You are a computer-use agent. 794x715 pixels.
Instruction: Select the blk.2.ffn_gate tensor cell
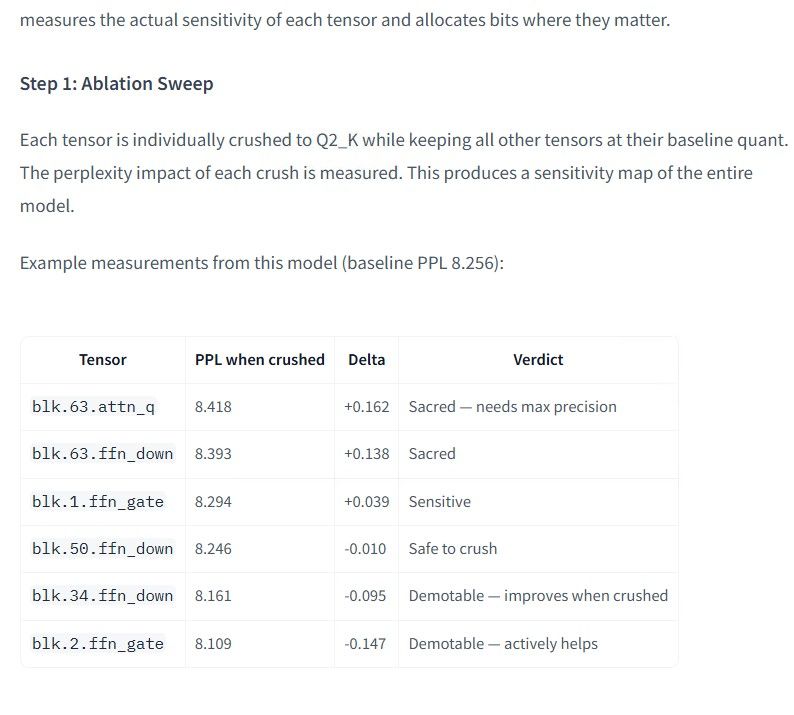click(x=98, y=644)
